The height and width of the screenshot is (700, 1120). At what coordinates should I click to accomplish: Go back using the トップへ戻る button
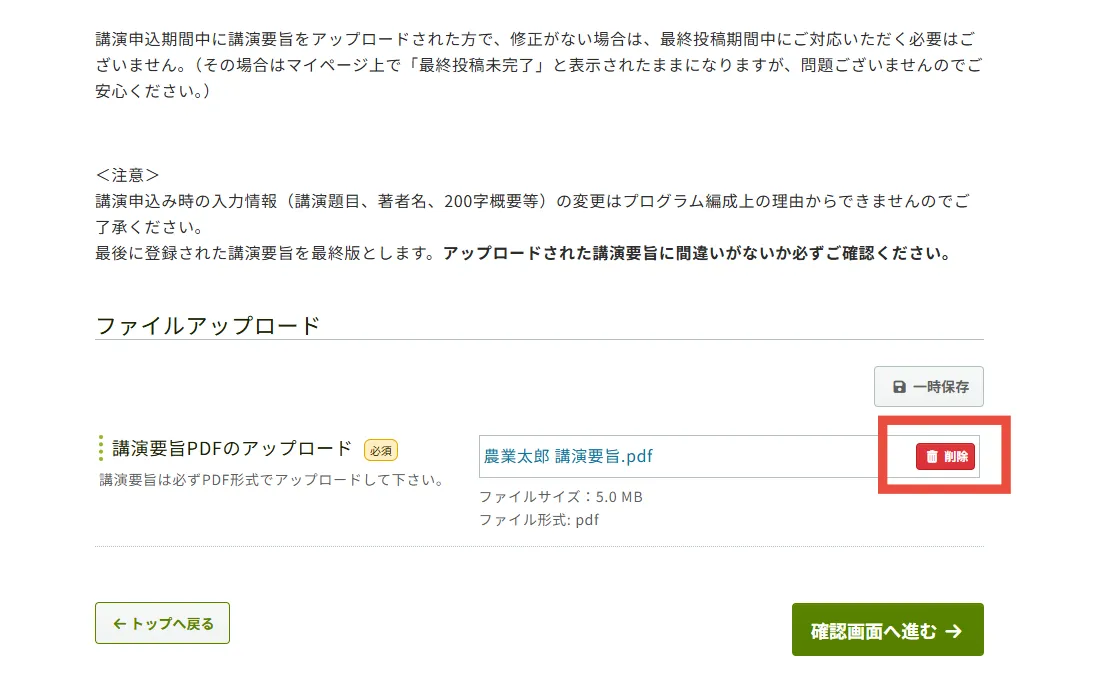pos(162,623)
